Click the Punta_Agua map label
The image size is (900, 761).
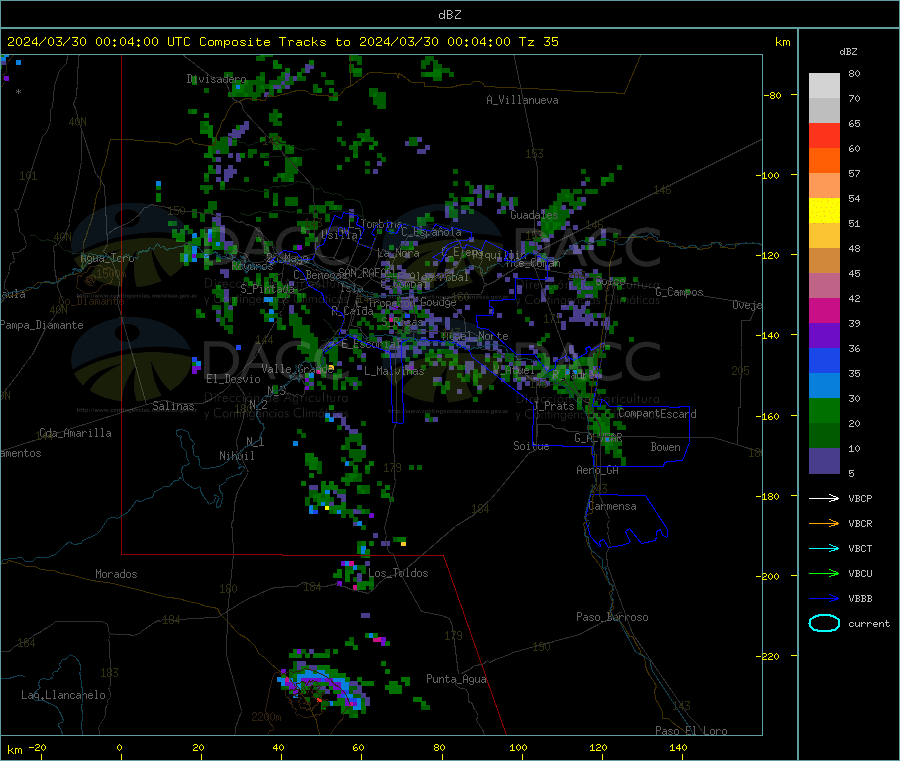point(456,680)
